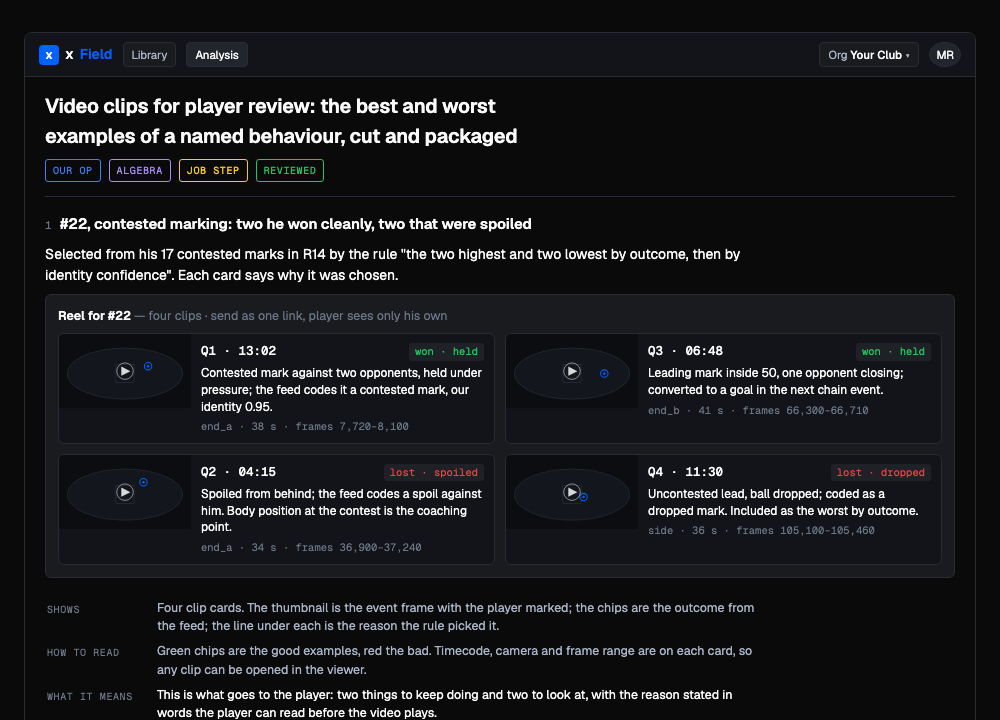Screen dimensions: 1000x720
Task: Select player marker in Q1 13:02 thumbnail
Action: pos(148,366)
